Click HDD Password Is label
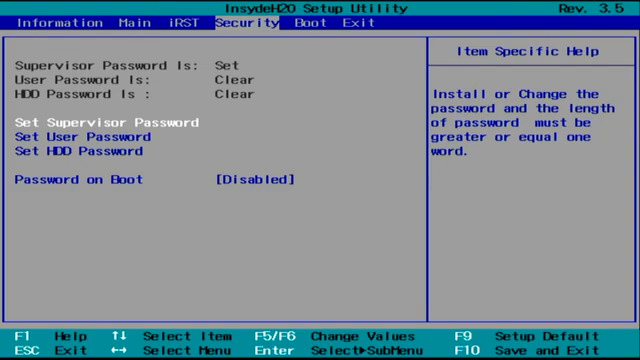 pos(82,94)
